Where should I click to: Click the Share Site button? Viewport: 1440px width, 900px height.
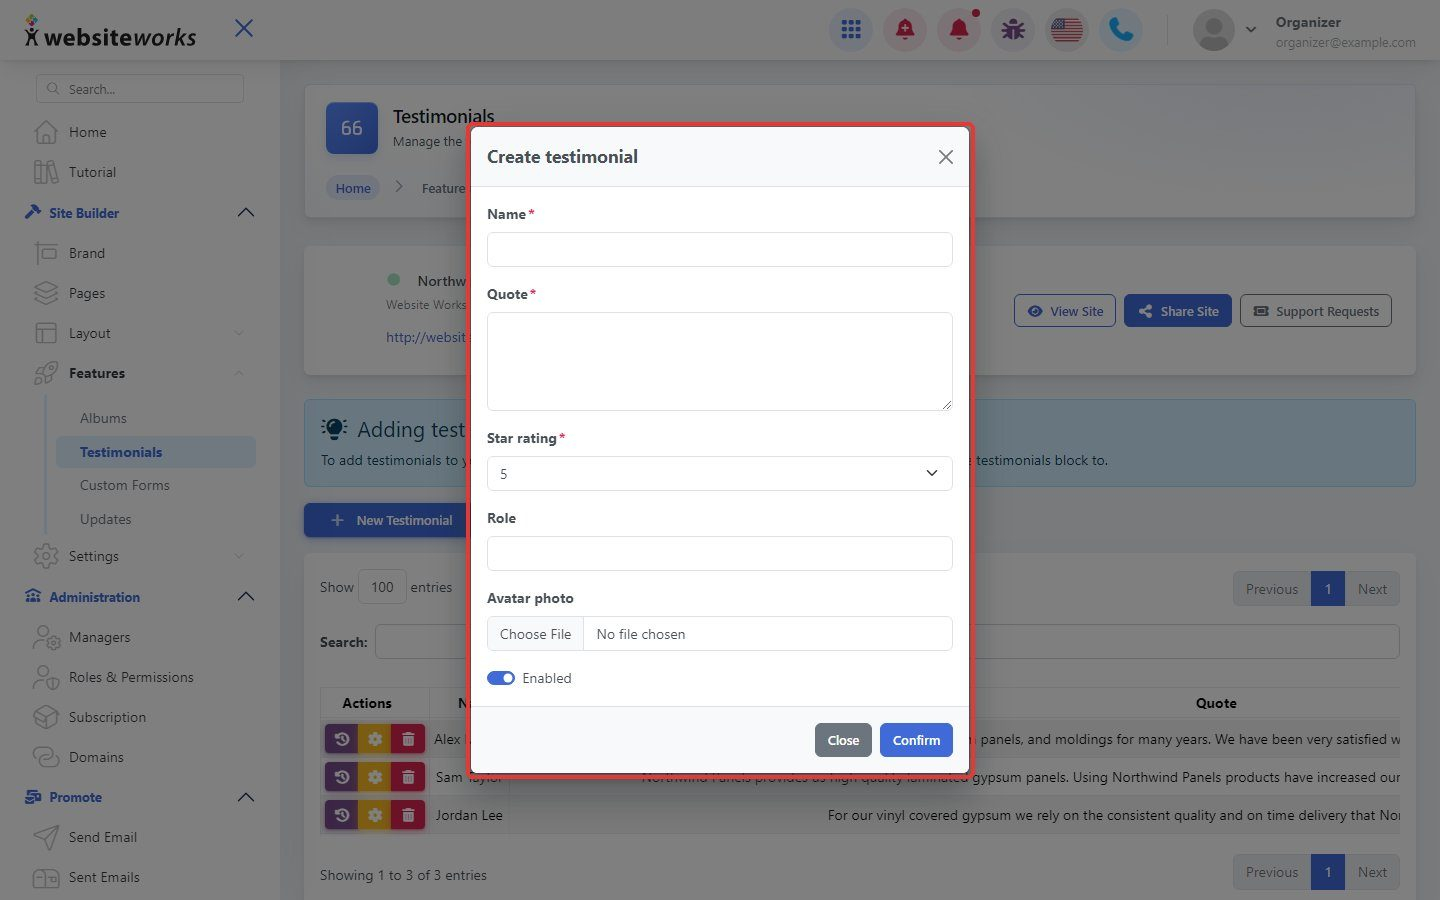point(1178,311)
